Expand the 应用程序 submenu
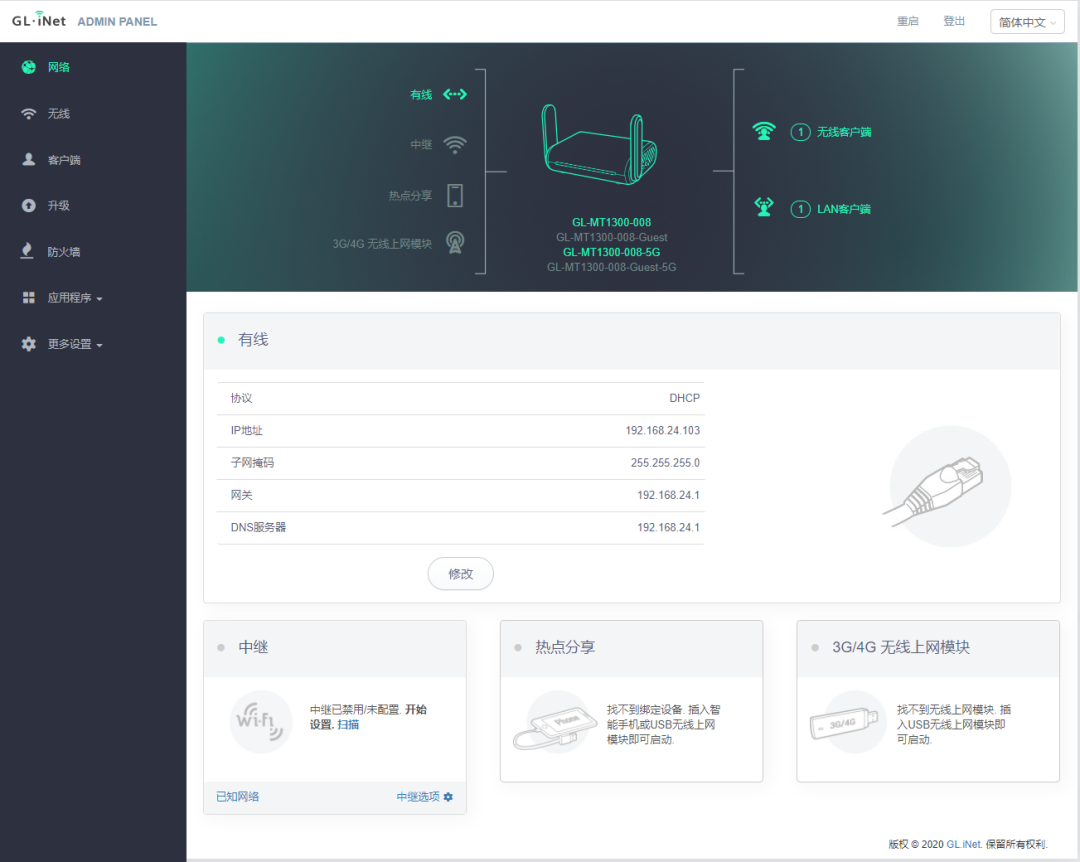Screen dimensions: 1080x862 (x=74, y=298)
